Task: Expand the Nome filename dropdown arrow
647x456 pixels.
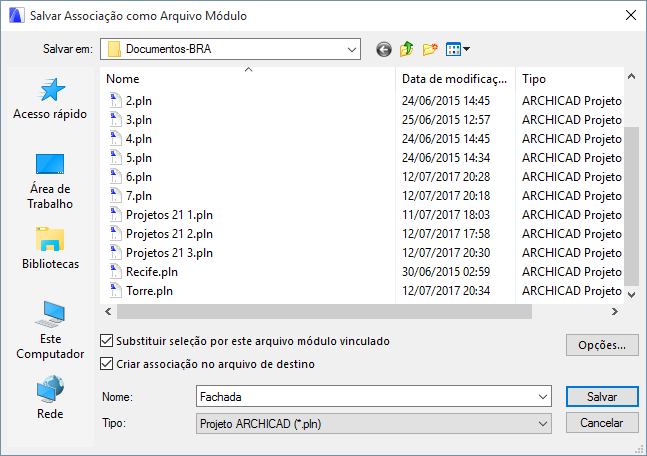Action: (x=543, y=397)
